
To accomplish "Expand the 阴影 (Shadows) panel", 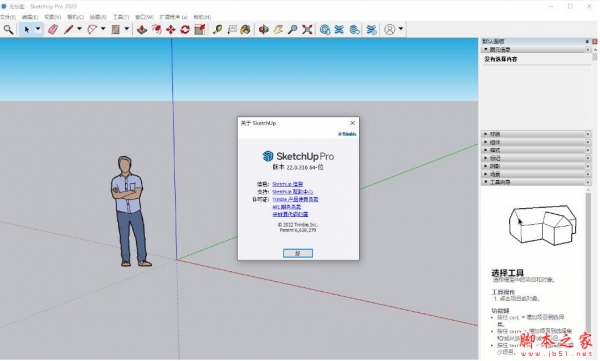I will pos(536,166).
